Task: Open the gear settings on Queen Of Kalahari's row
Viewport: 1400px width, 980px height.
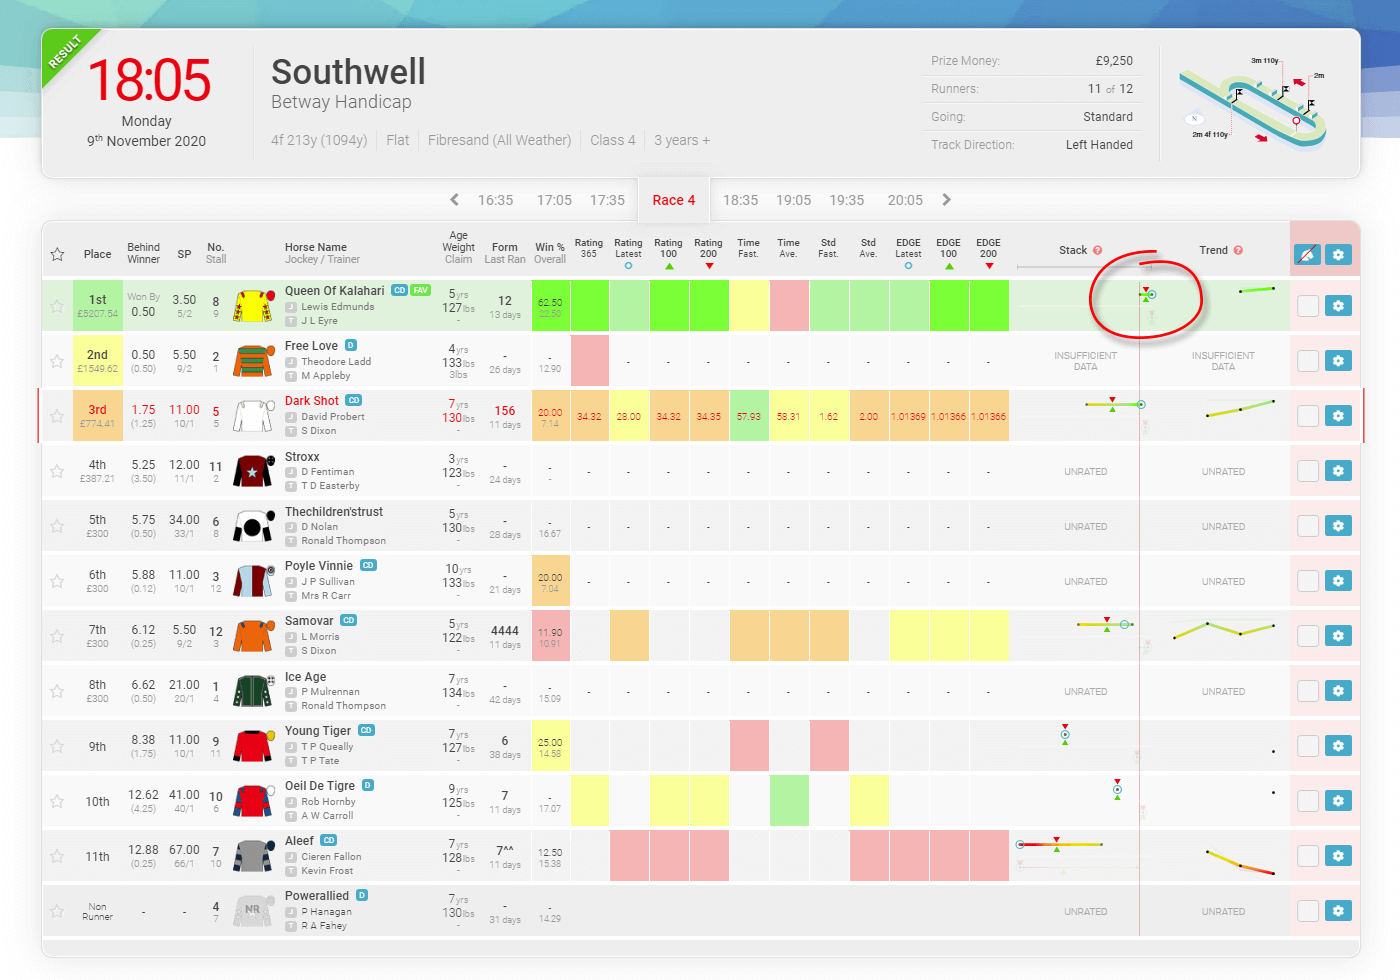Action: (1338, 305)
